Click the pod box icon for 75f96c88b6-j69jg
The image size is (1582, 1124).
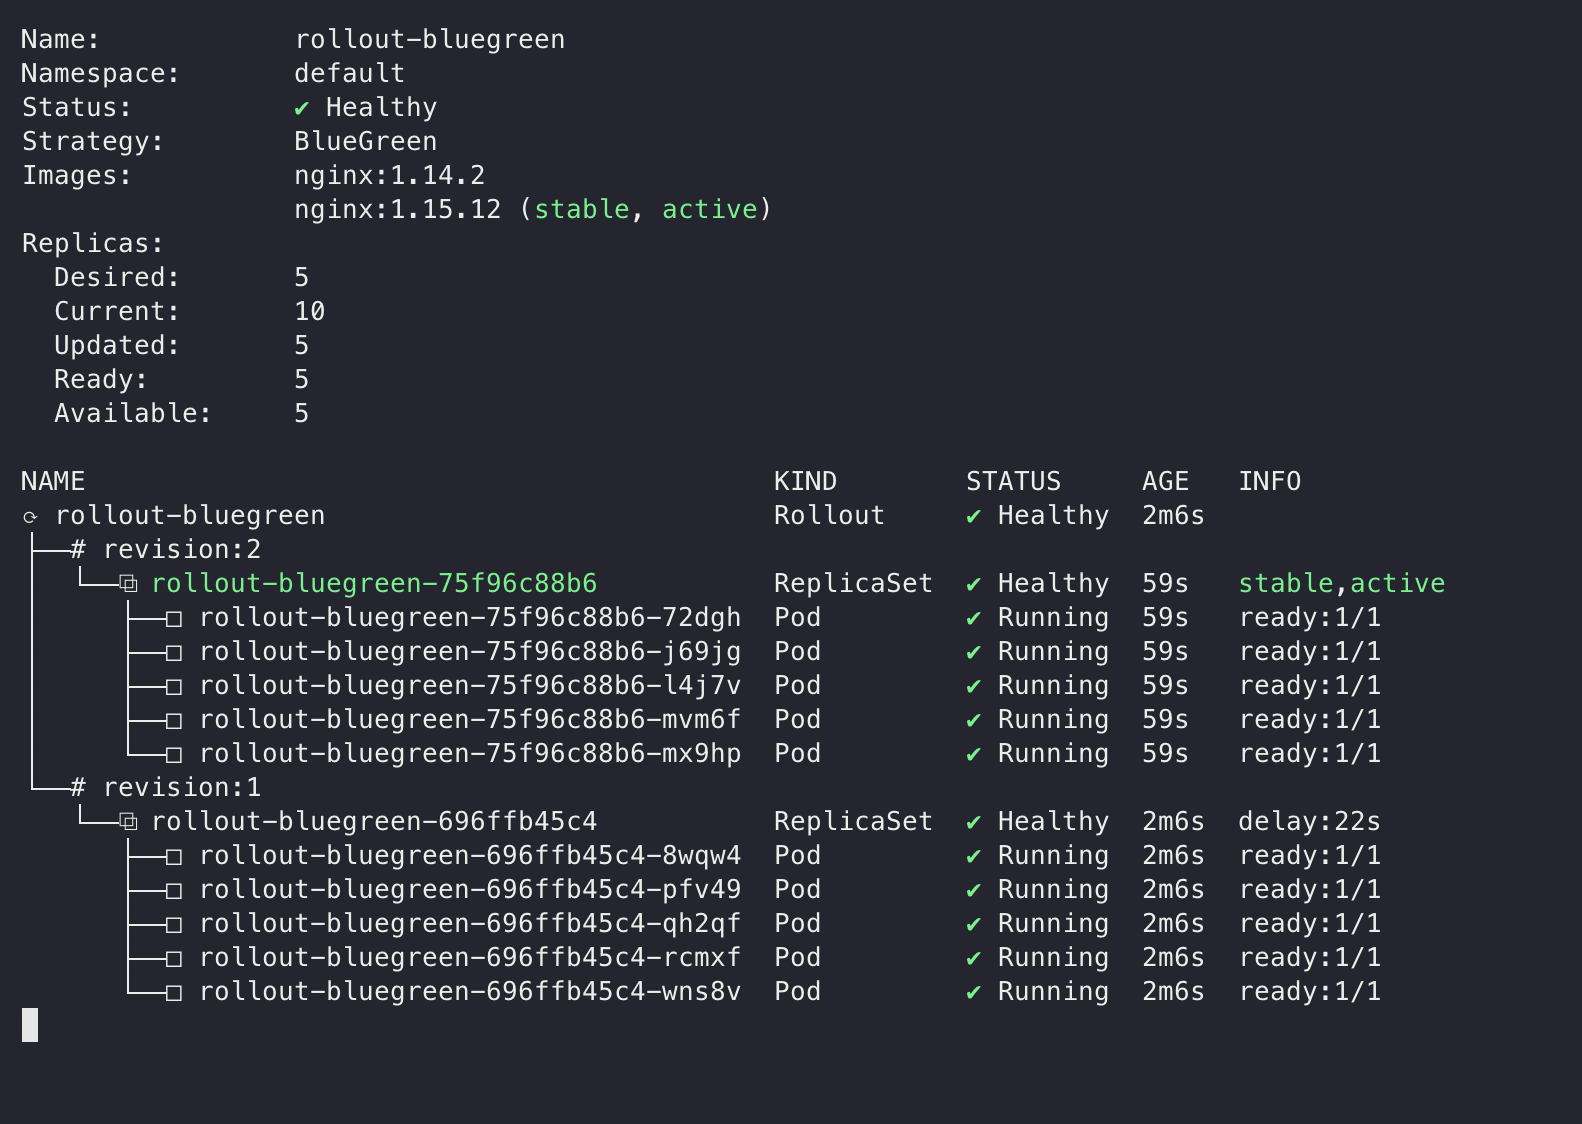point(174,653)
